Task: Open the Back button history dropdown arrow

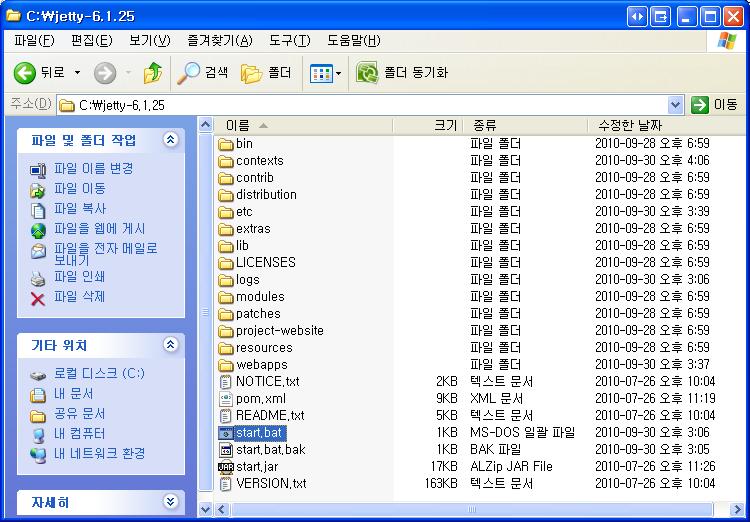Action: tap(78, 73)
